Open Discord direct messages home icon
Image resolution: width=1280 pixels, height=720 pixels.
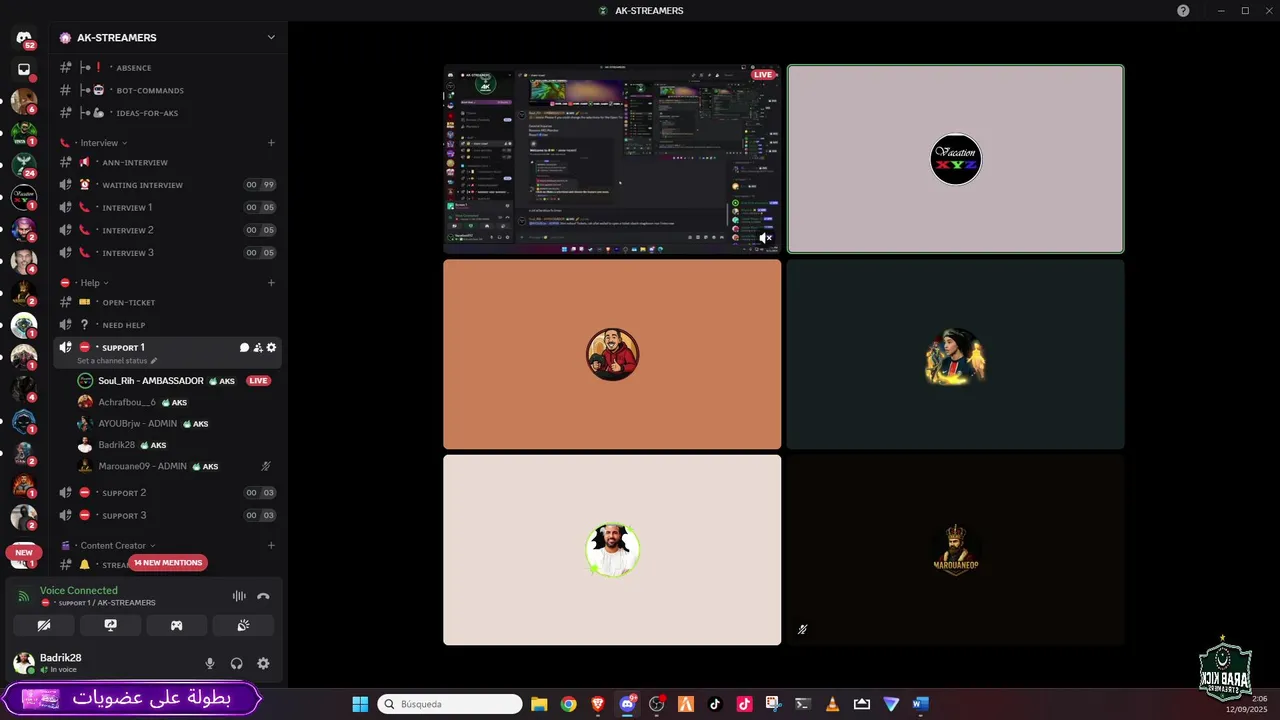coord(24,37)
